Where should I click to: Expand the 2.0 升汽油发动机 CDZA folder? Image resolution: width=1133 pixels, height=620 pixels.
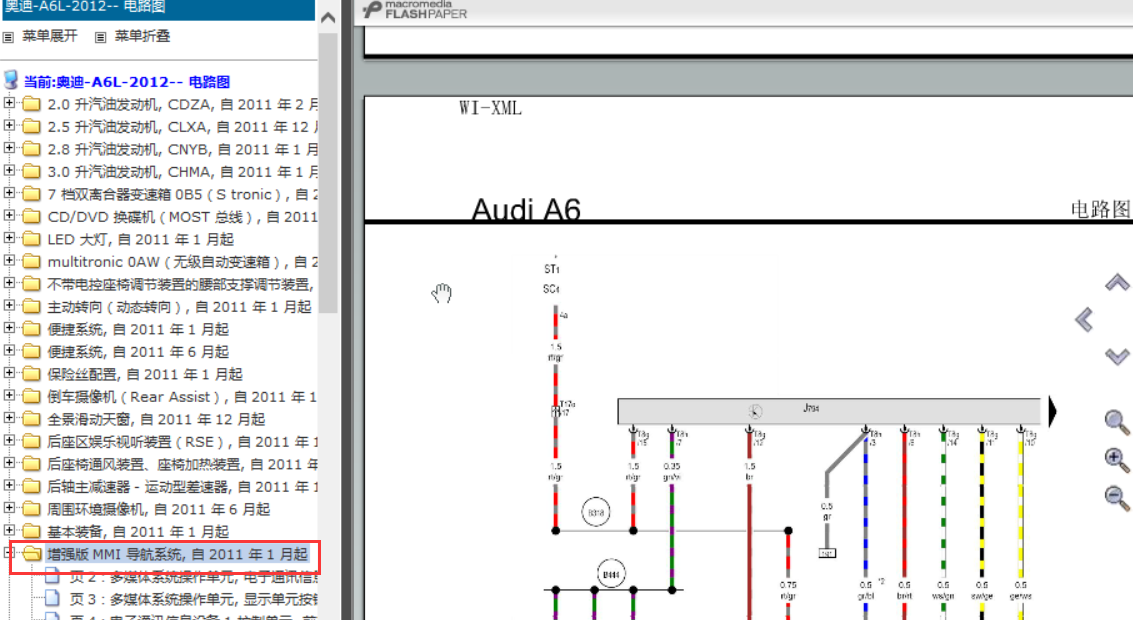coord(9,103)
